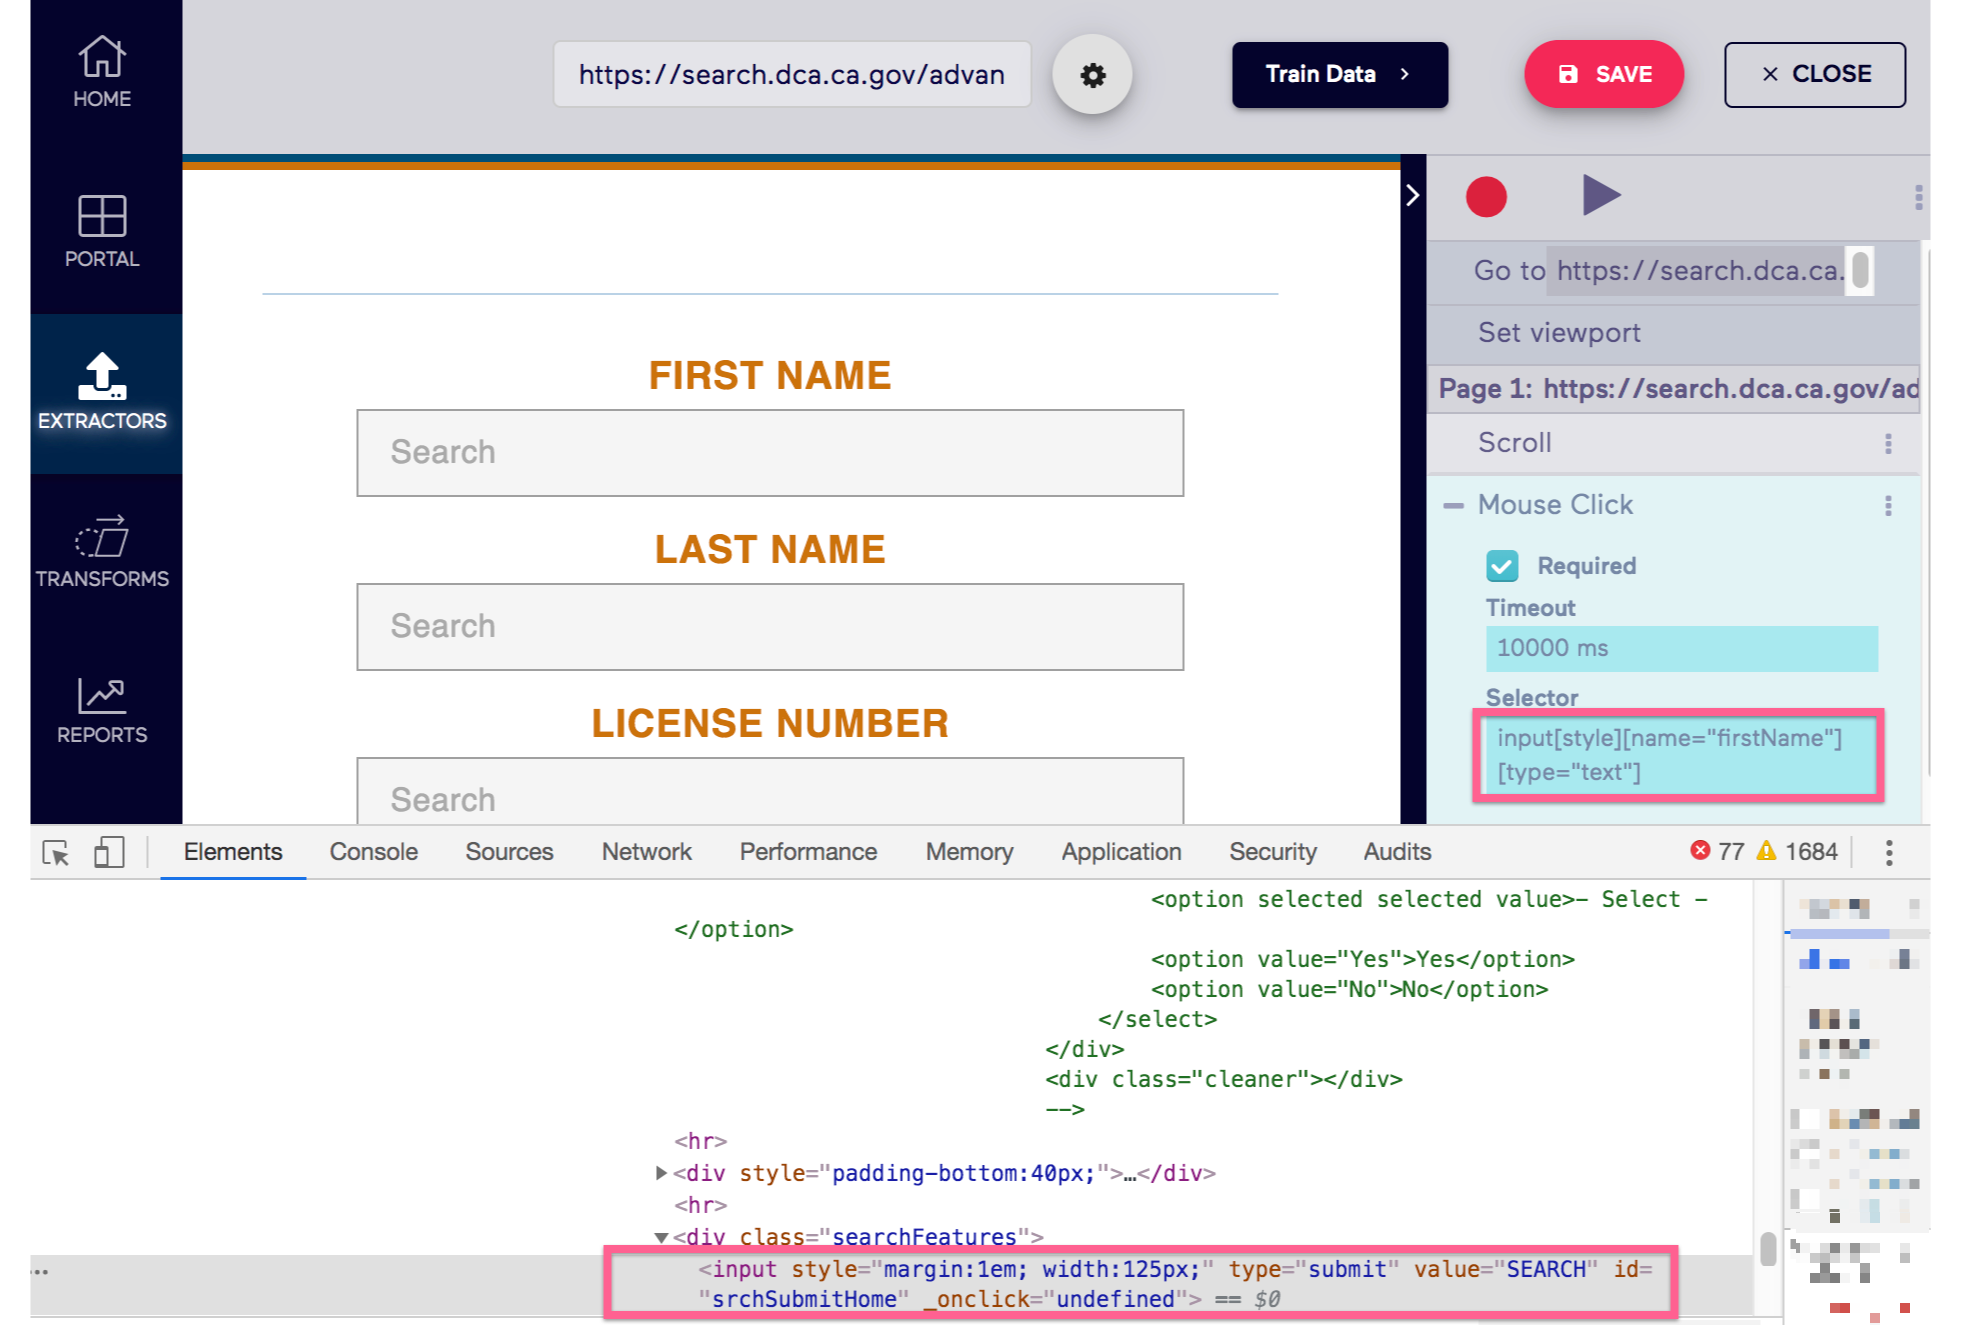This screenshot has width=1980, height=1325.
Task: Open the Network tab in DevTools
Action: (646, 851)
